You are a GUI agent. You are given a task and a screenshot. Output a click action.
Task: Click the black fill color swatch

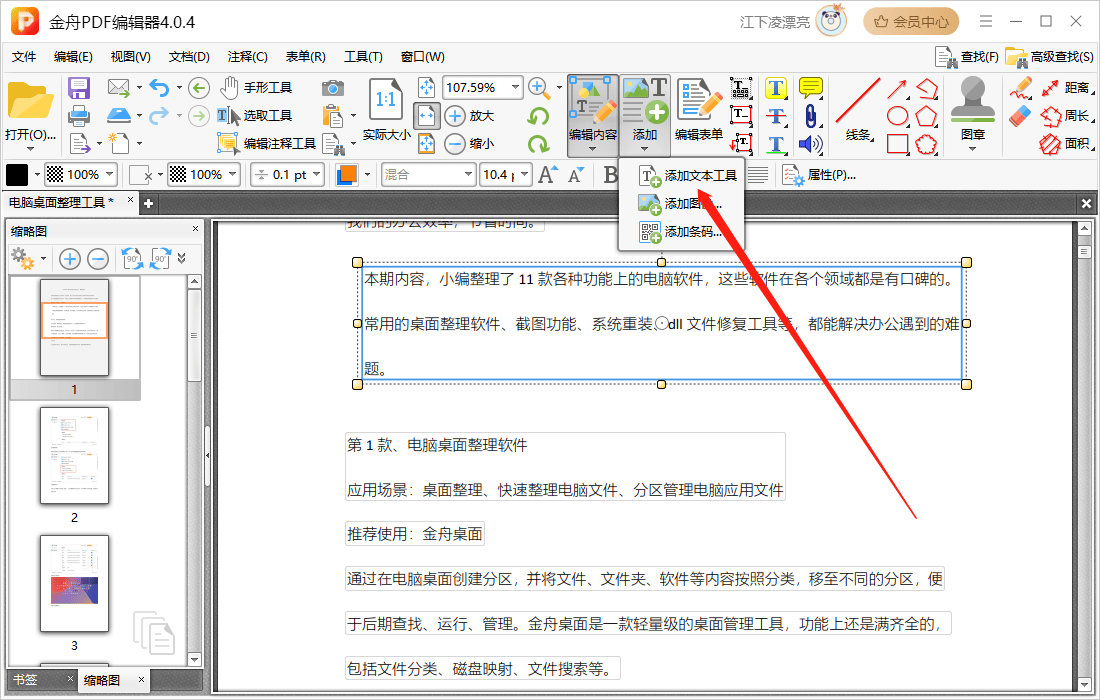tap(18, 175)
